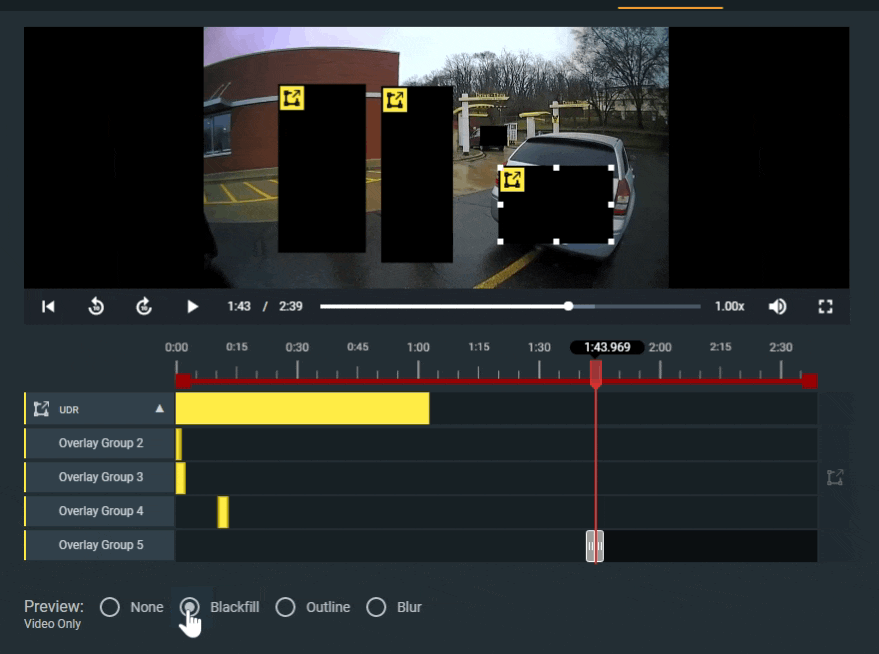This screenshot has width=879, height=654.
Task: Change the 1.00x playback speed
Action: point(729,307)
